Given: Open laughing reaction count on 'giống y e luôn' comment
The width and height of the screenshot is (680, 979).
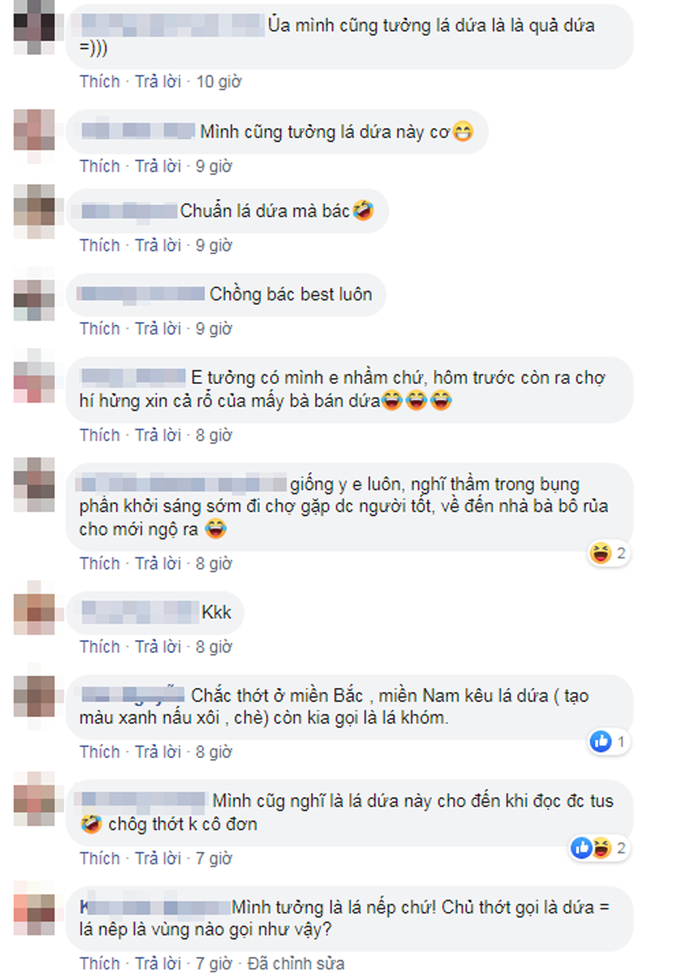Looking at the screenshot, I should tap(608, 553).
